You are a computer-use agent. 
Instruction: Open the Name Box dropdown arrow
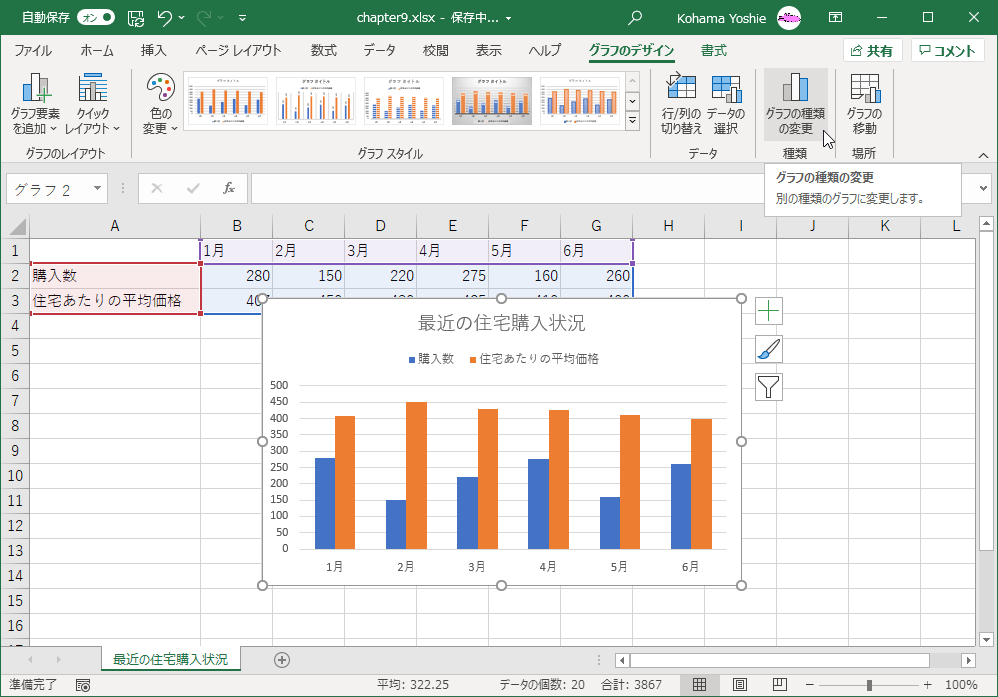point(97,188)
